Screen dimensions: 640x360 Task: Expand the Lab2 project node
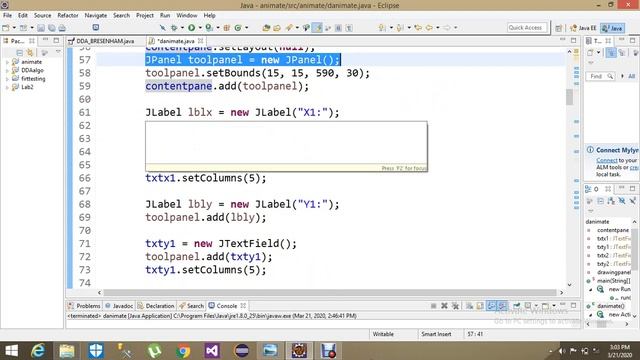click(7, 87)
